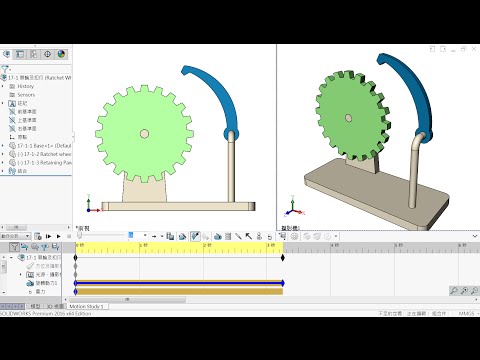Click the Calculate motion study icon
The height and width of the screenshot is (360, 480).
click(x=38, y=236)
